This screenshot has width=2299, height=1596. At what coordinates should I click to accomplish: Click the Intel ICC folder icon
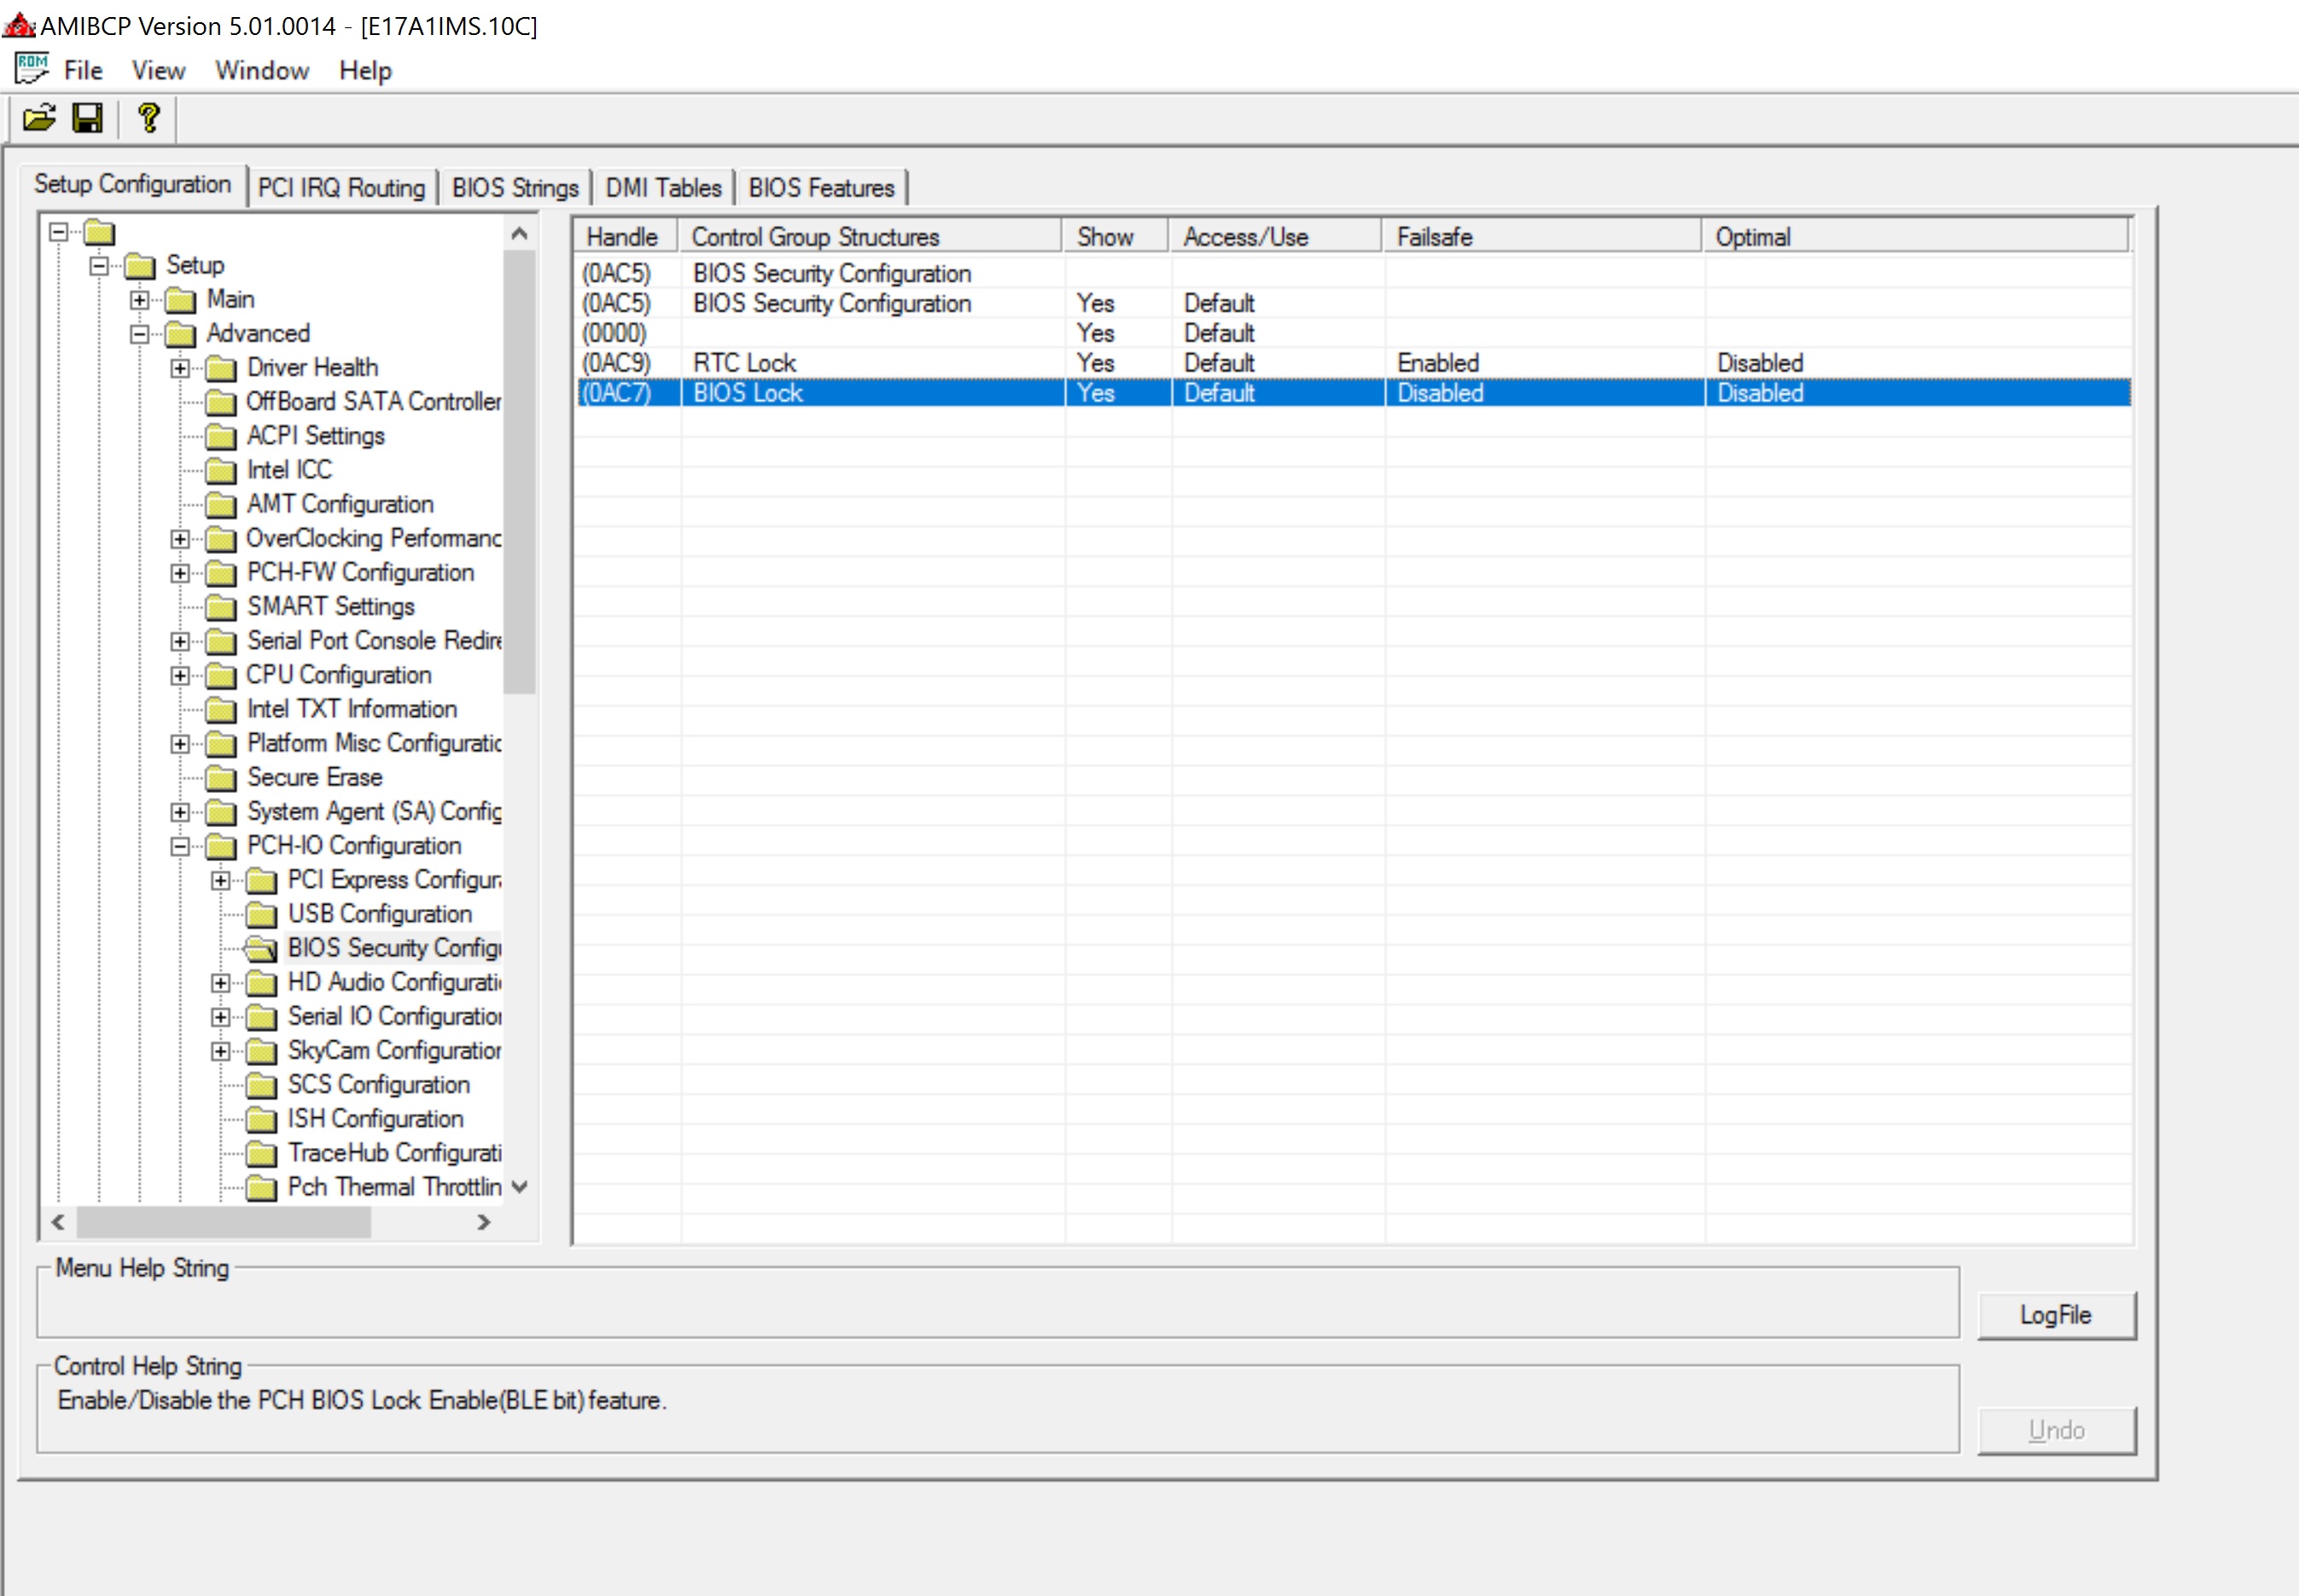(220, 470)
